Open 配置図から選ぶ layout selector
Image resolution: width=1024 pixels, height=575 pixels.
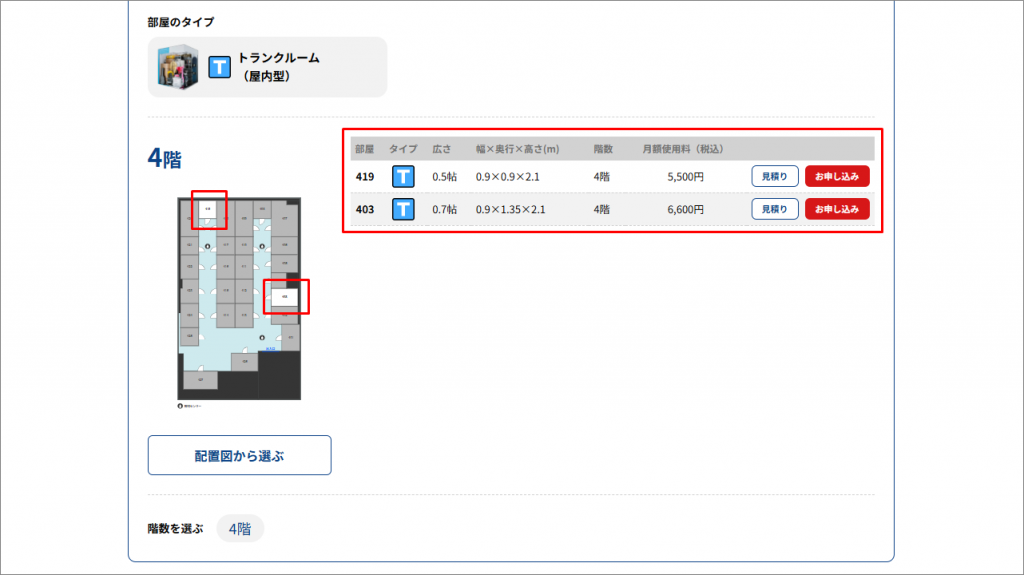[x=239, y=455]
